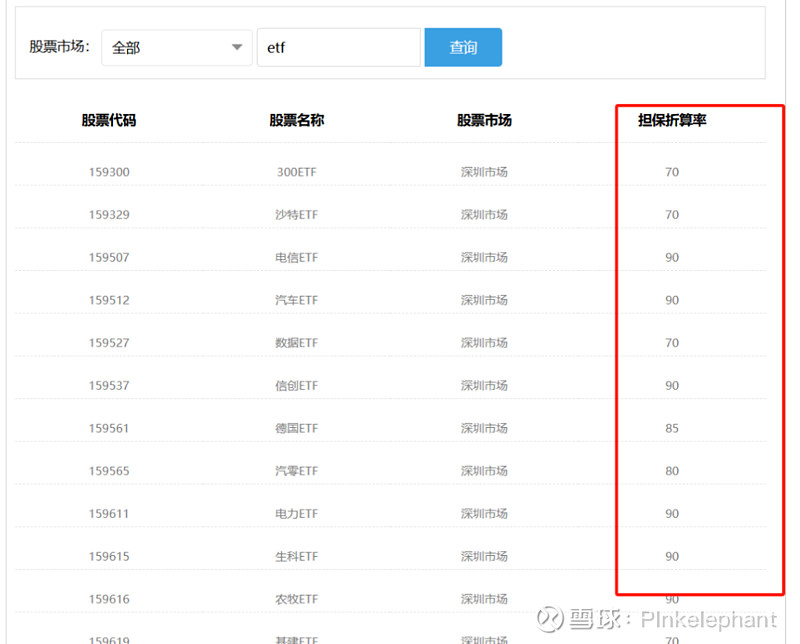Select stock code 159565
Viewport: 800px width, 644px height.
(109, 471)
